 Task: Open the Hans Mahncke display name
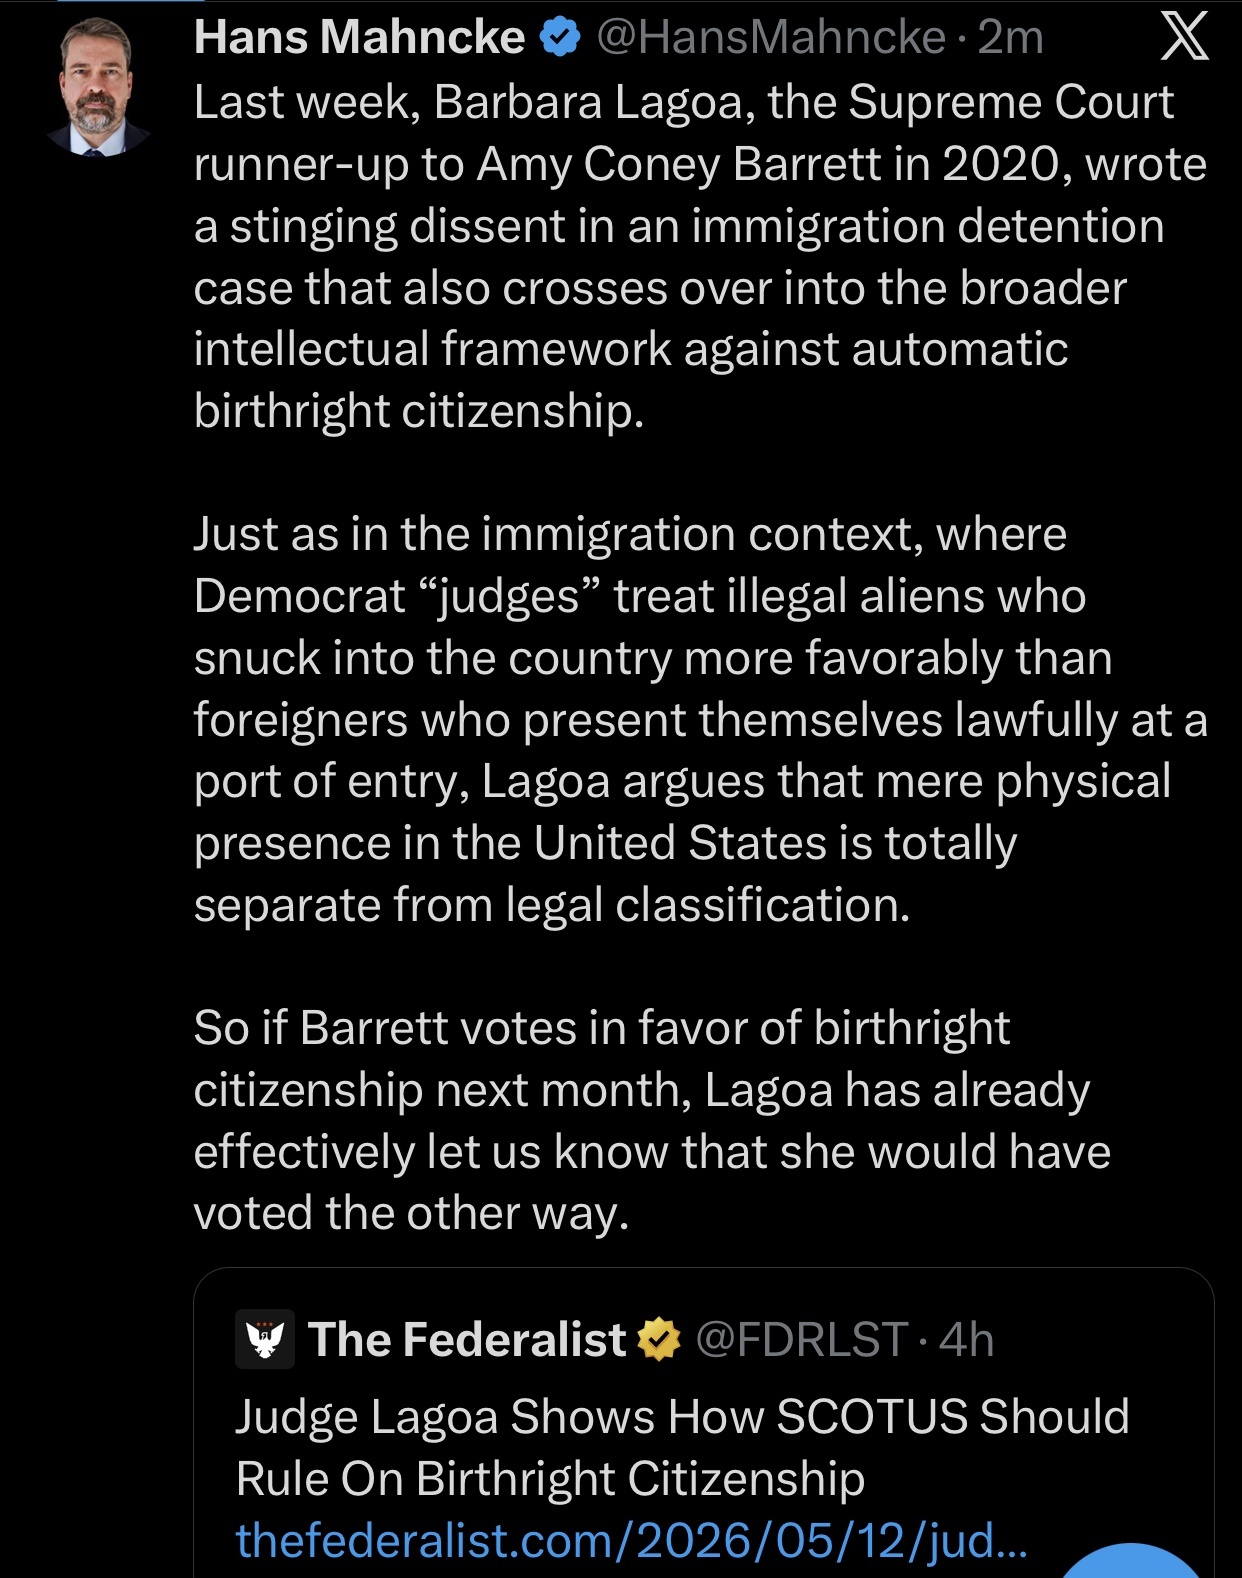(359, 37)
